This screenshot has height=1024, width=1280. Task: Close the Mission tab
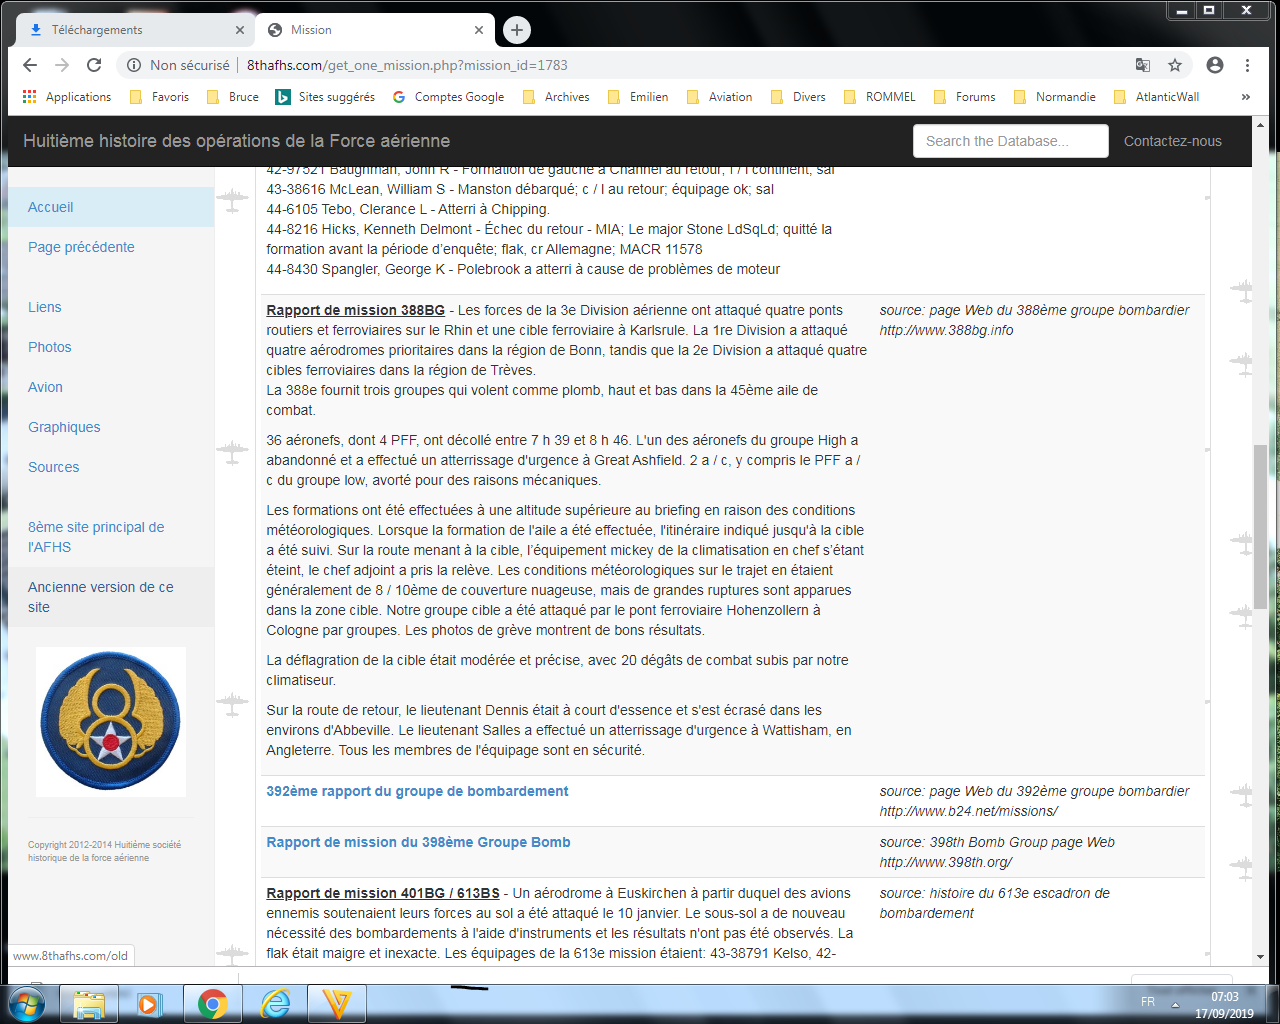479,30
